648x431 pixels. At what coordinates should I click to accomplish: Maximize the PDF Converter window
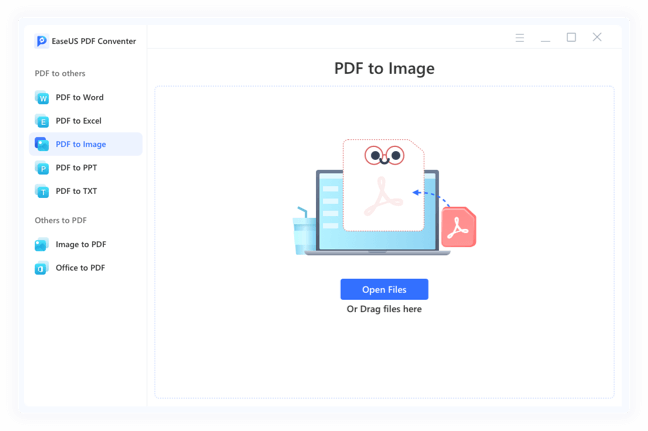pyautogui.click(x=571, y=38)
